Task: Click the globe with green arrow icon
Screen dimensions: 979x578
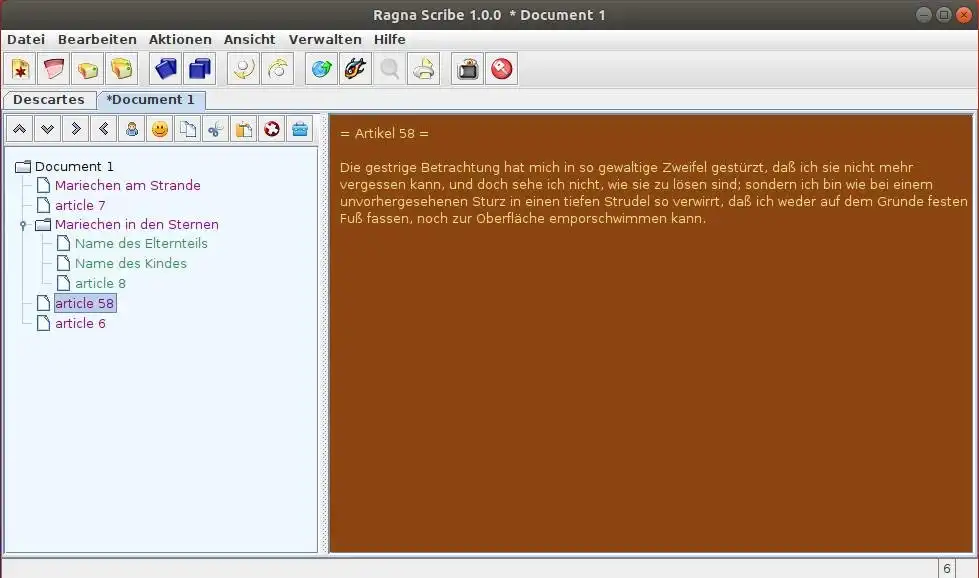Action: pyautogui.click(x=322, y=69)
